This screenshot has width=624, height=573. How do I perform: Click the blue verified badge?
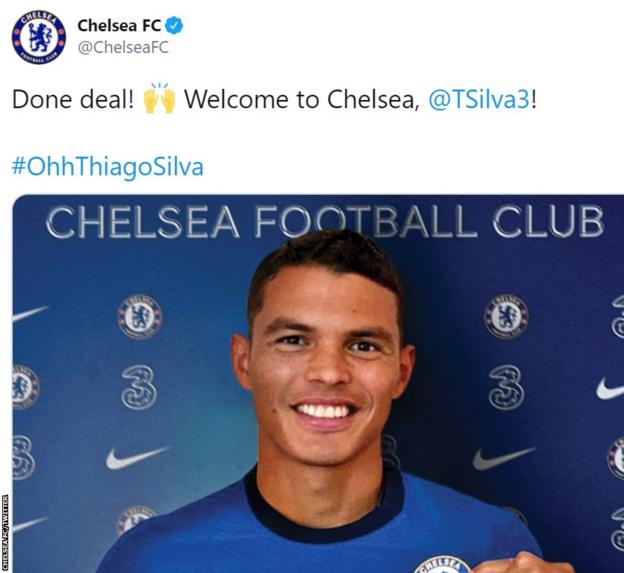pos(174,25)
